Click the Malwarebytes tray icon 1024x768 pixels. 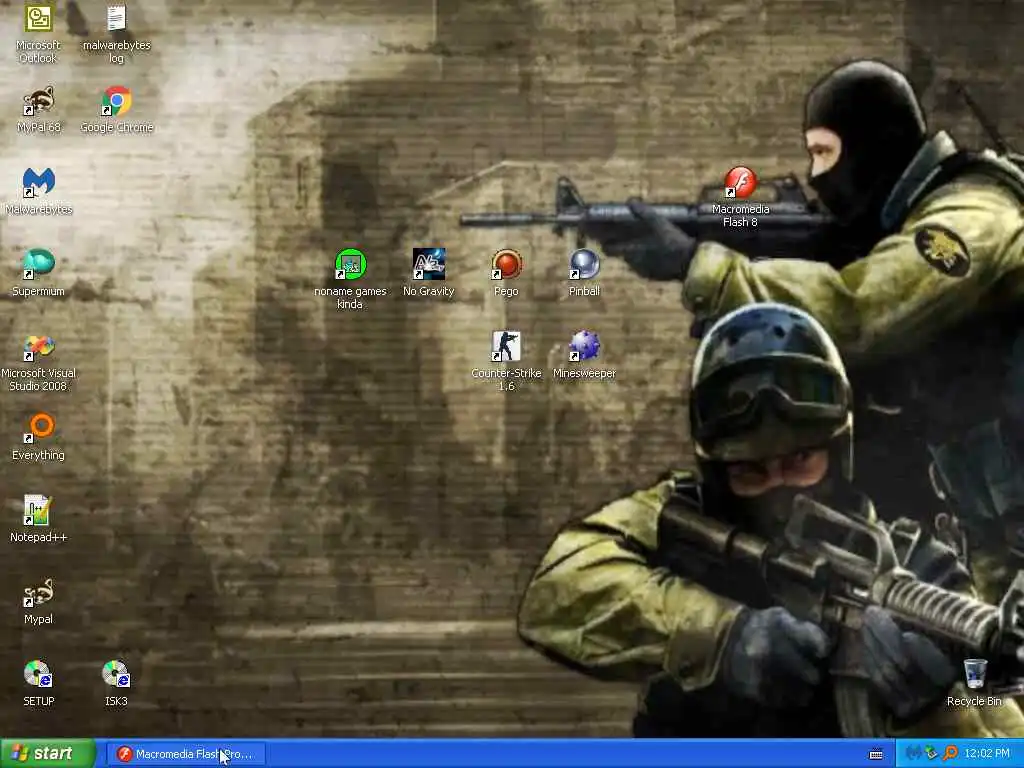pyautogui.click(x=914, y=754)
